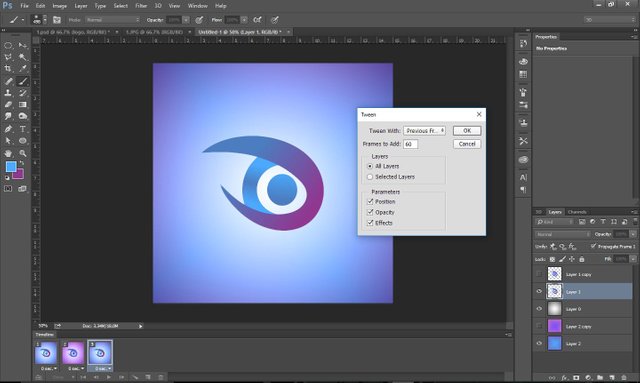Select animation frame 1 thumbnail
This screenshot has height=383, width=640.
point(46,353)
